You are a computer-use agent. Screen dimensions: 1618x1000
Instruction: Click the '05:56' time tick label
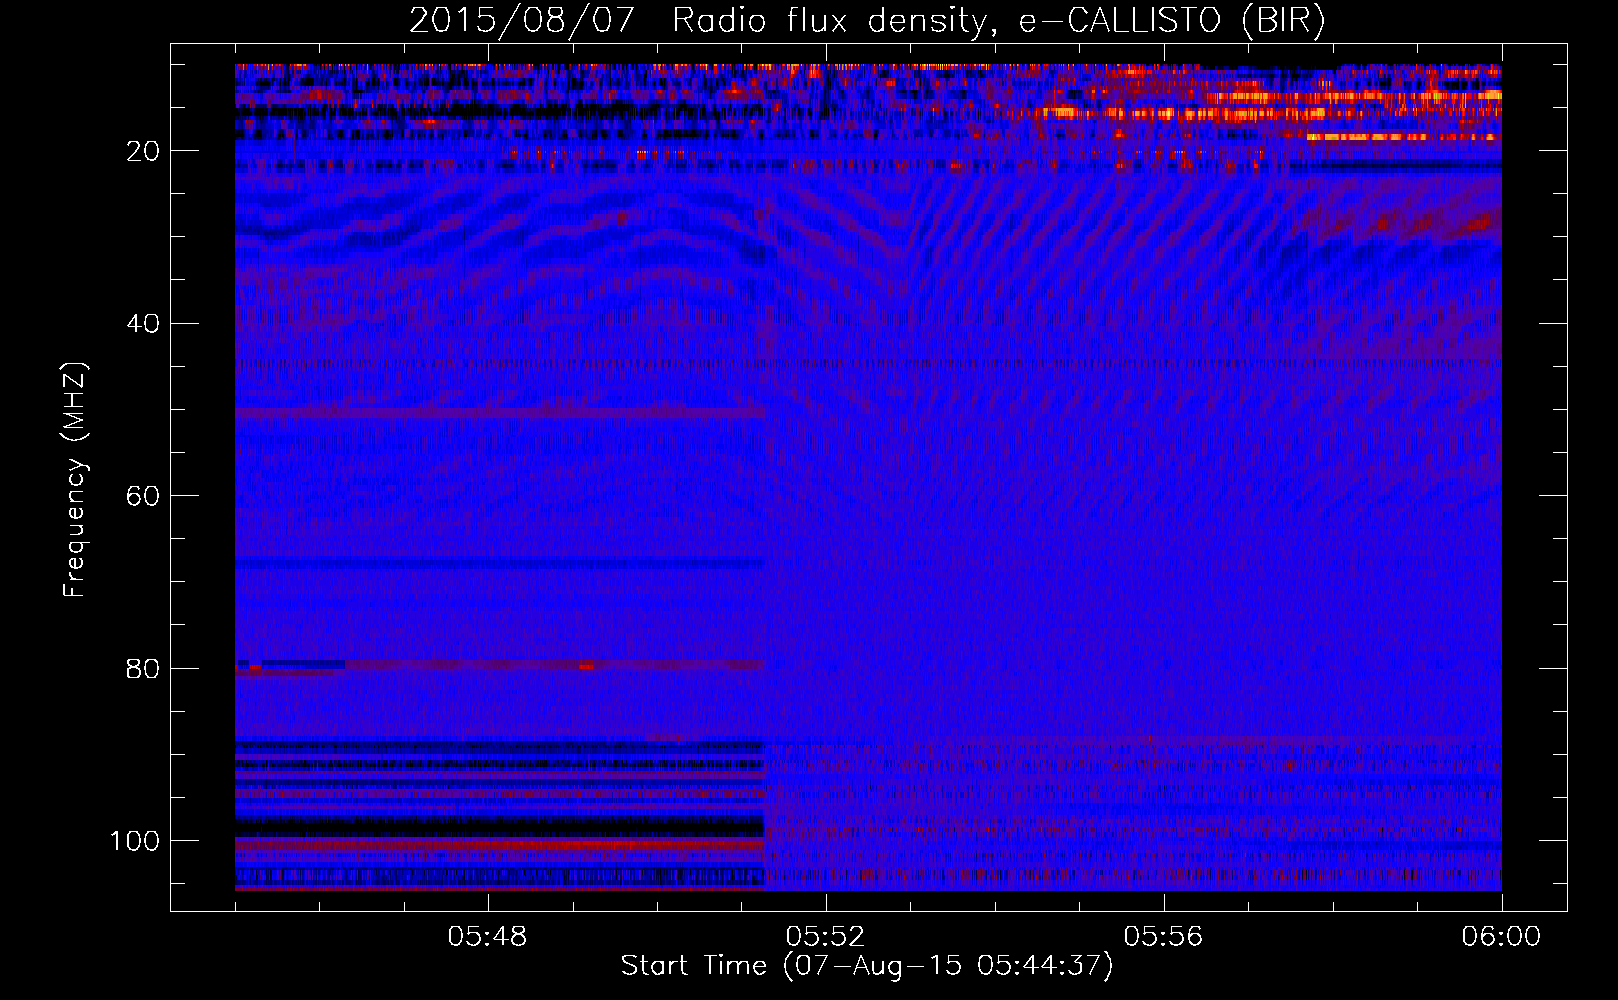pos(1163,937)
